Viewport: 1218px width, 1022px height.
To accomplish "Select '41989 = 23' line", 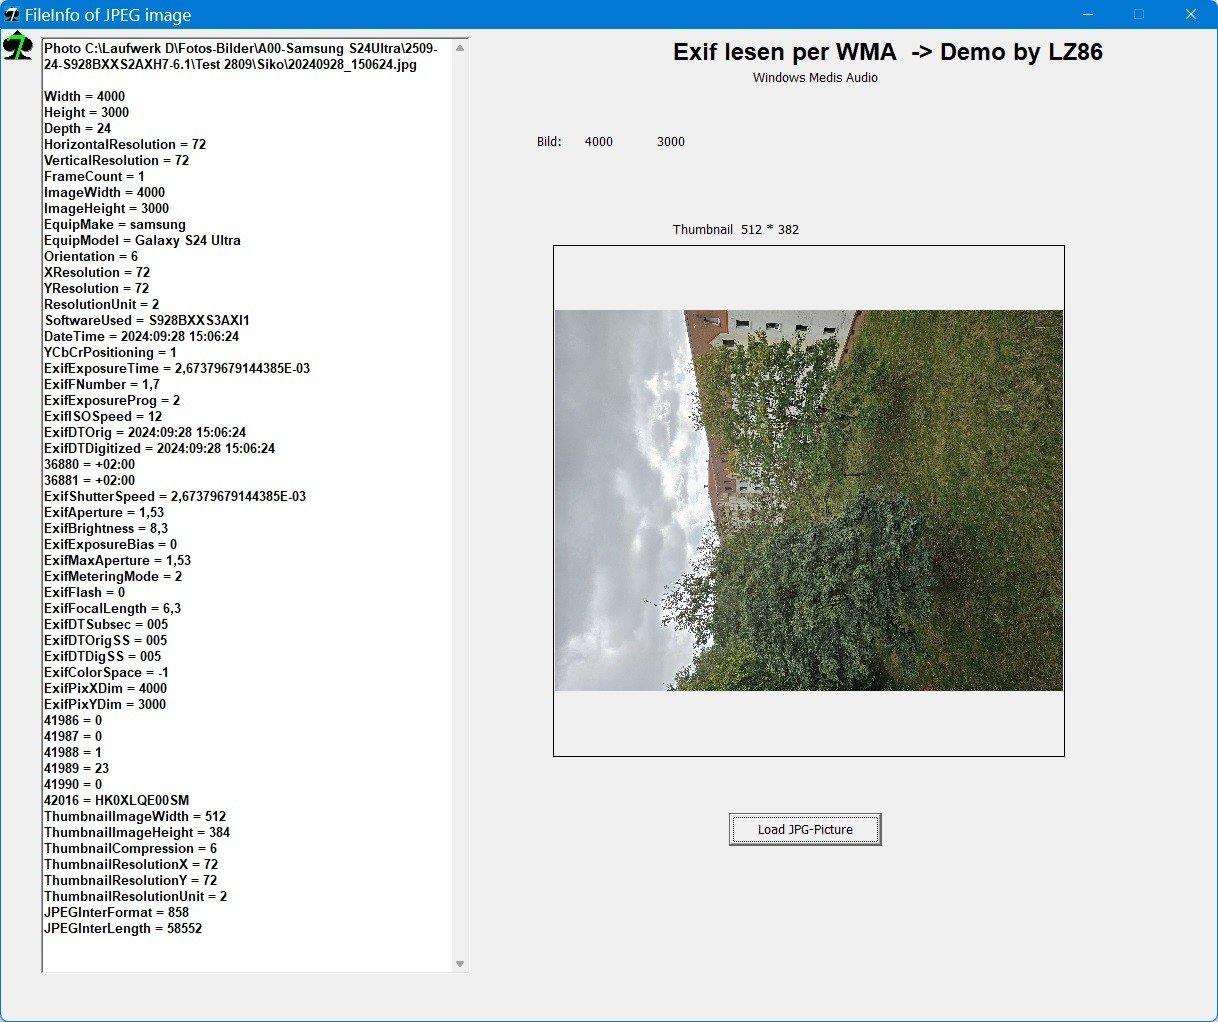I will click(x=77, y=768).
